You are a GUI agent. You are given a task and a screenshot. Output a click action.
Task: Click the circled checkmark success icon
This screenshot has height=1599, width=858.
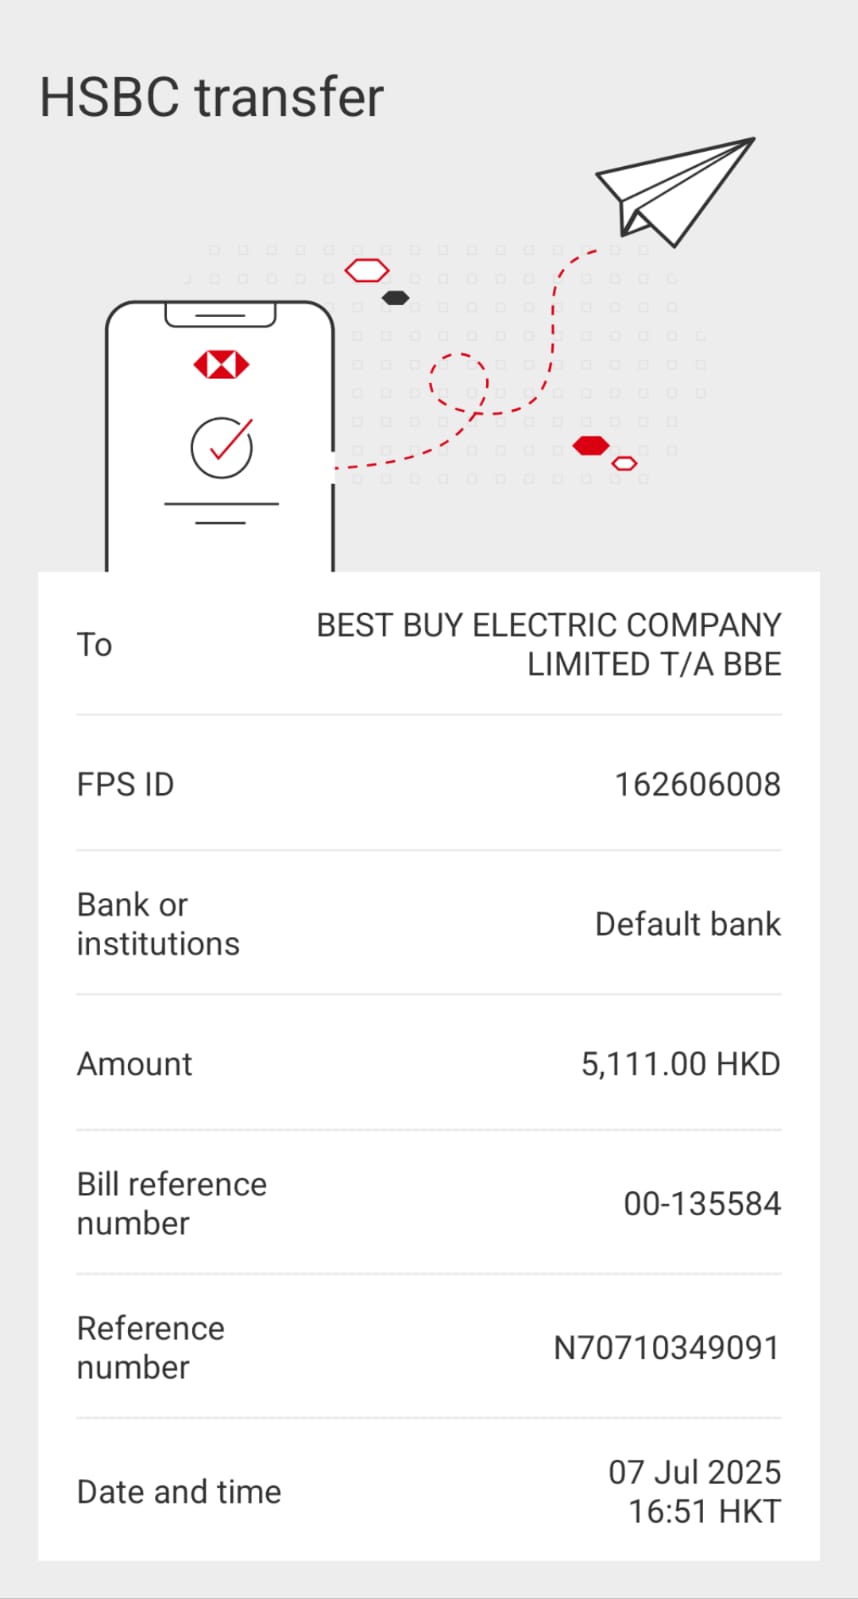click(222, 447)
